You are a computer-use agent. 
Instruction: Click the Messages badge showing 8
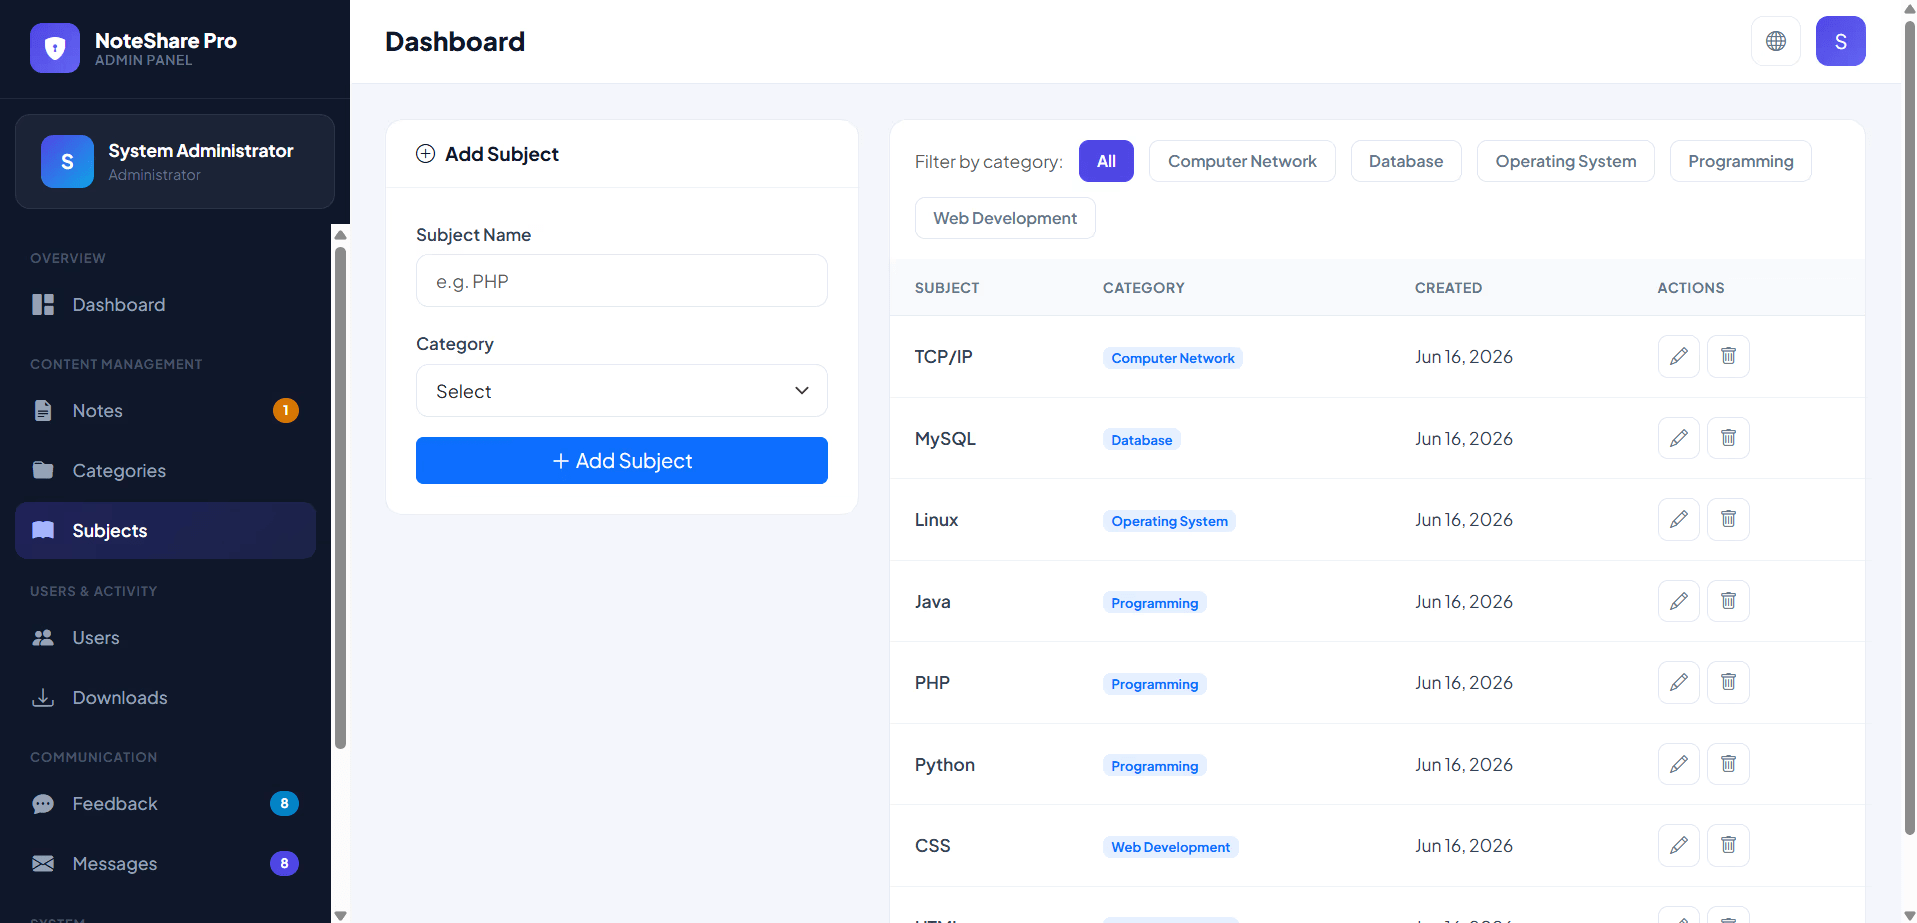pyautogui.click(x=284, y=863)
